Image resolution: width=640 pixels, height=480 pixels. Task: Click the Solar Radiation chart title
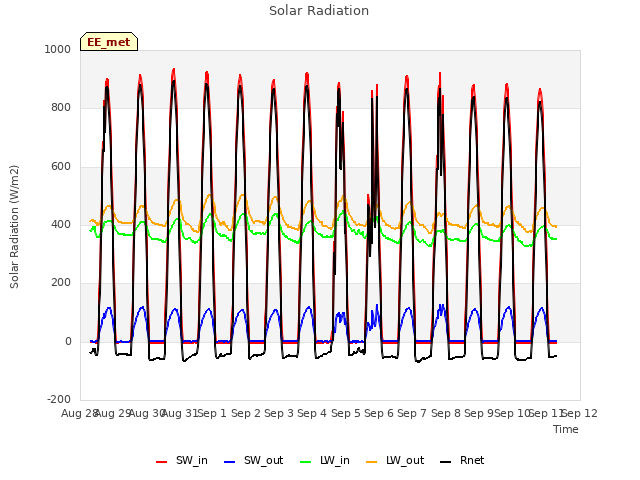tap(319, 11)
